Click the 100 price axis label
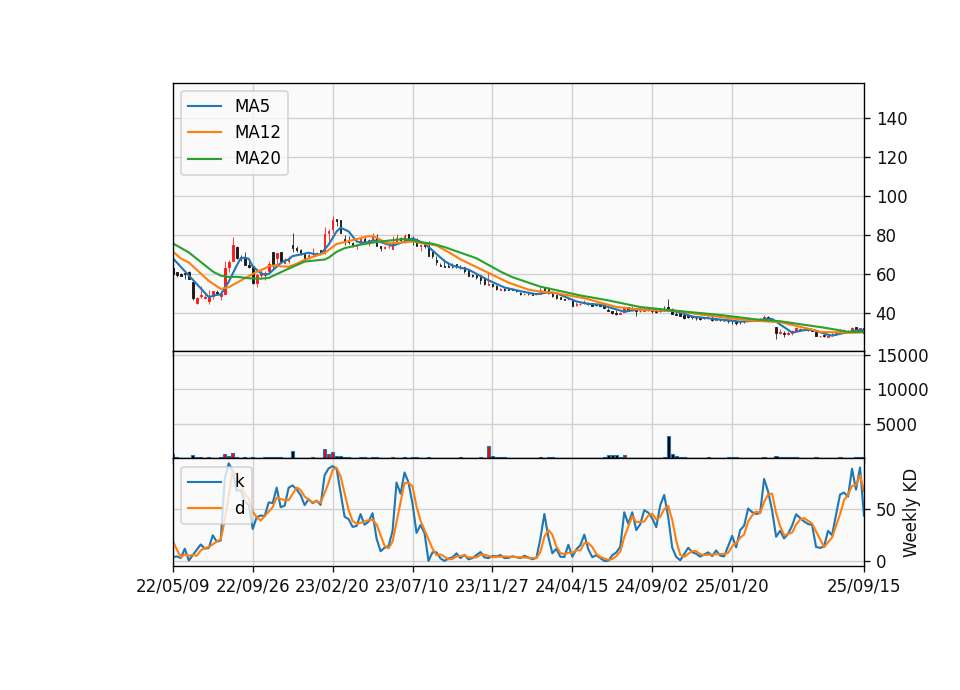 point(891,197)
